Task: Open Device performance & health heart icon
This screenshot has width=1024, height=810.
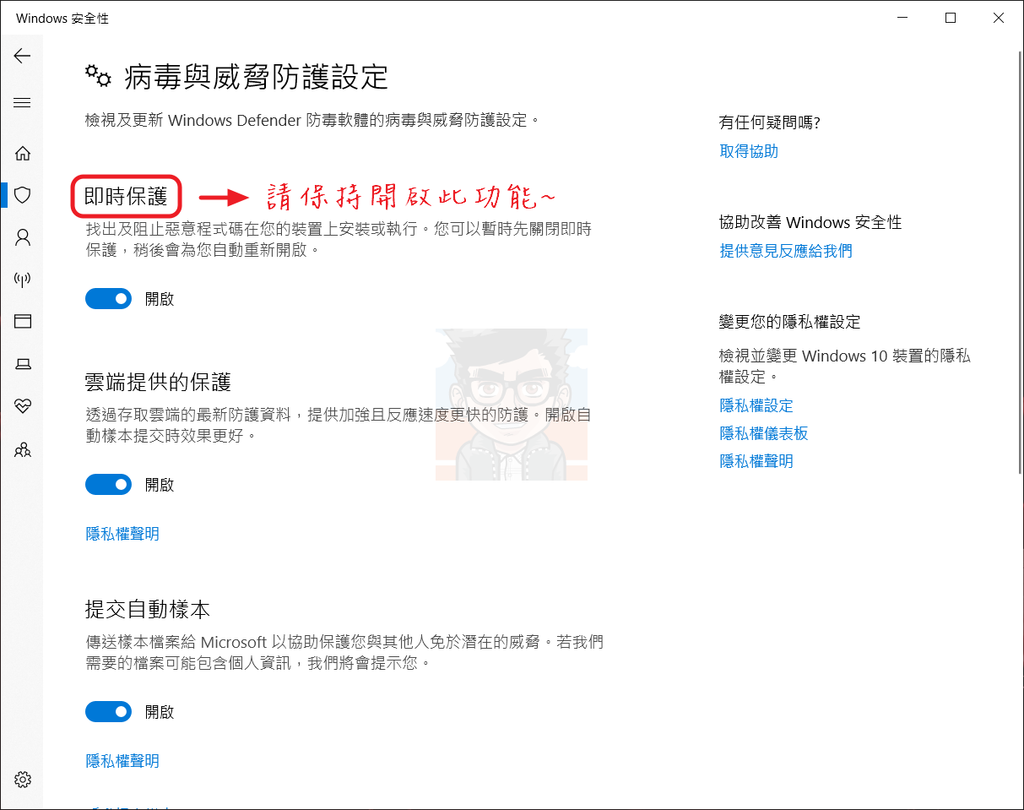Action: (x=22, y=405)
